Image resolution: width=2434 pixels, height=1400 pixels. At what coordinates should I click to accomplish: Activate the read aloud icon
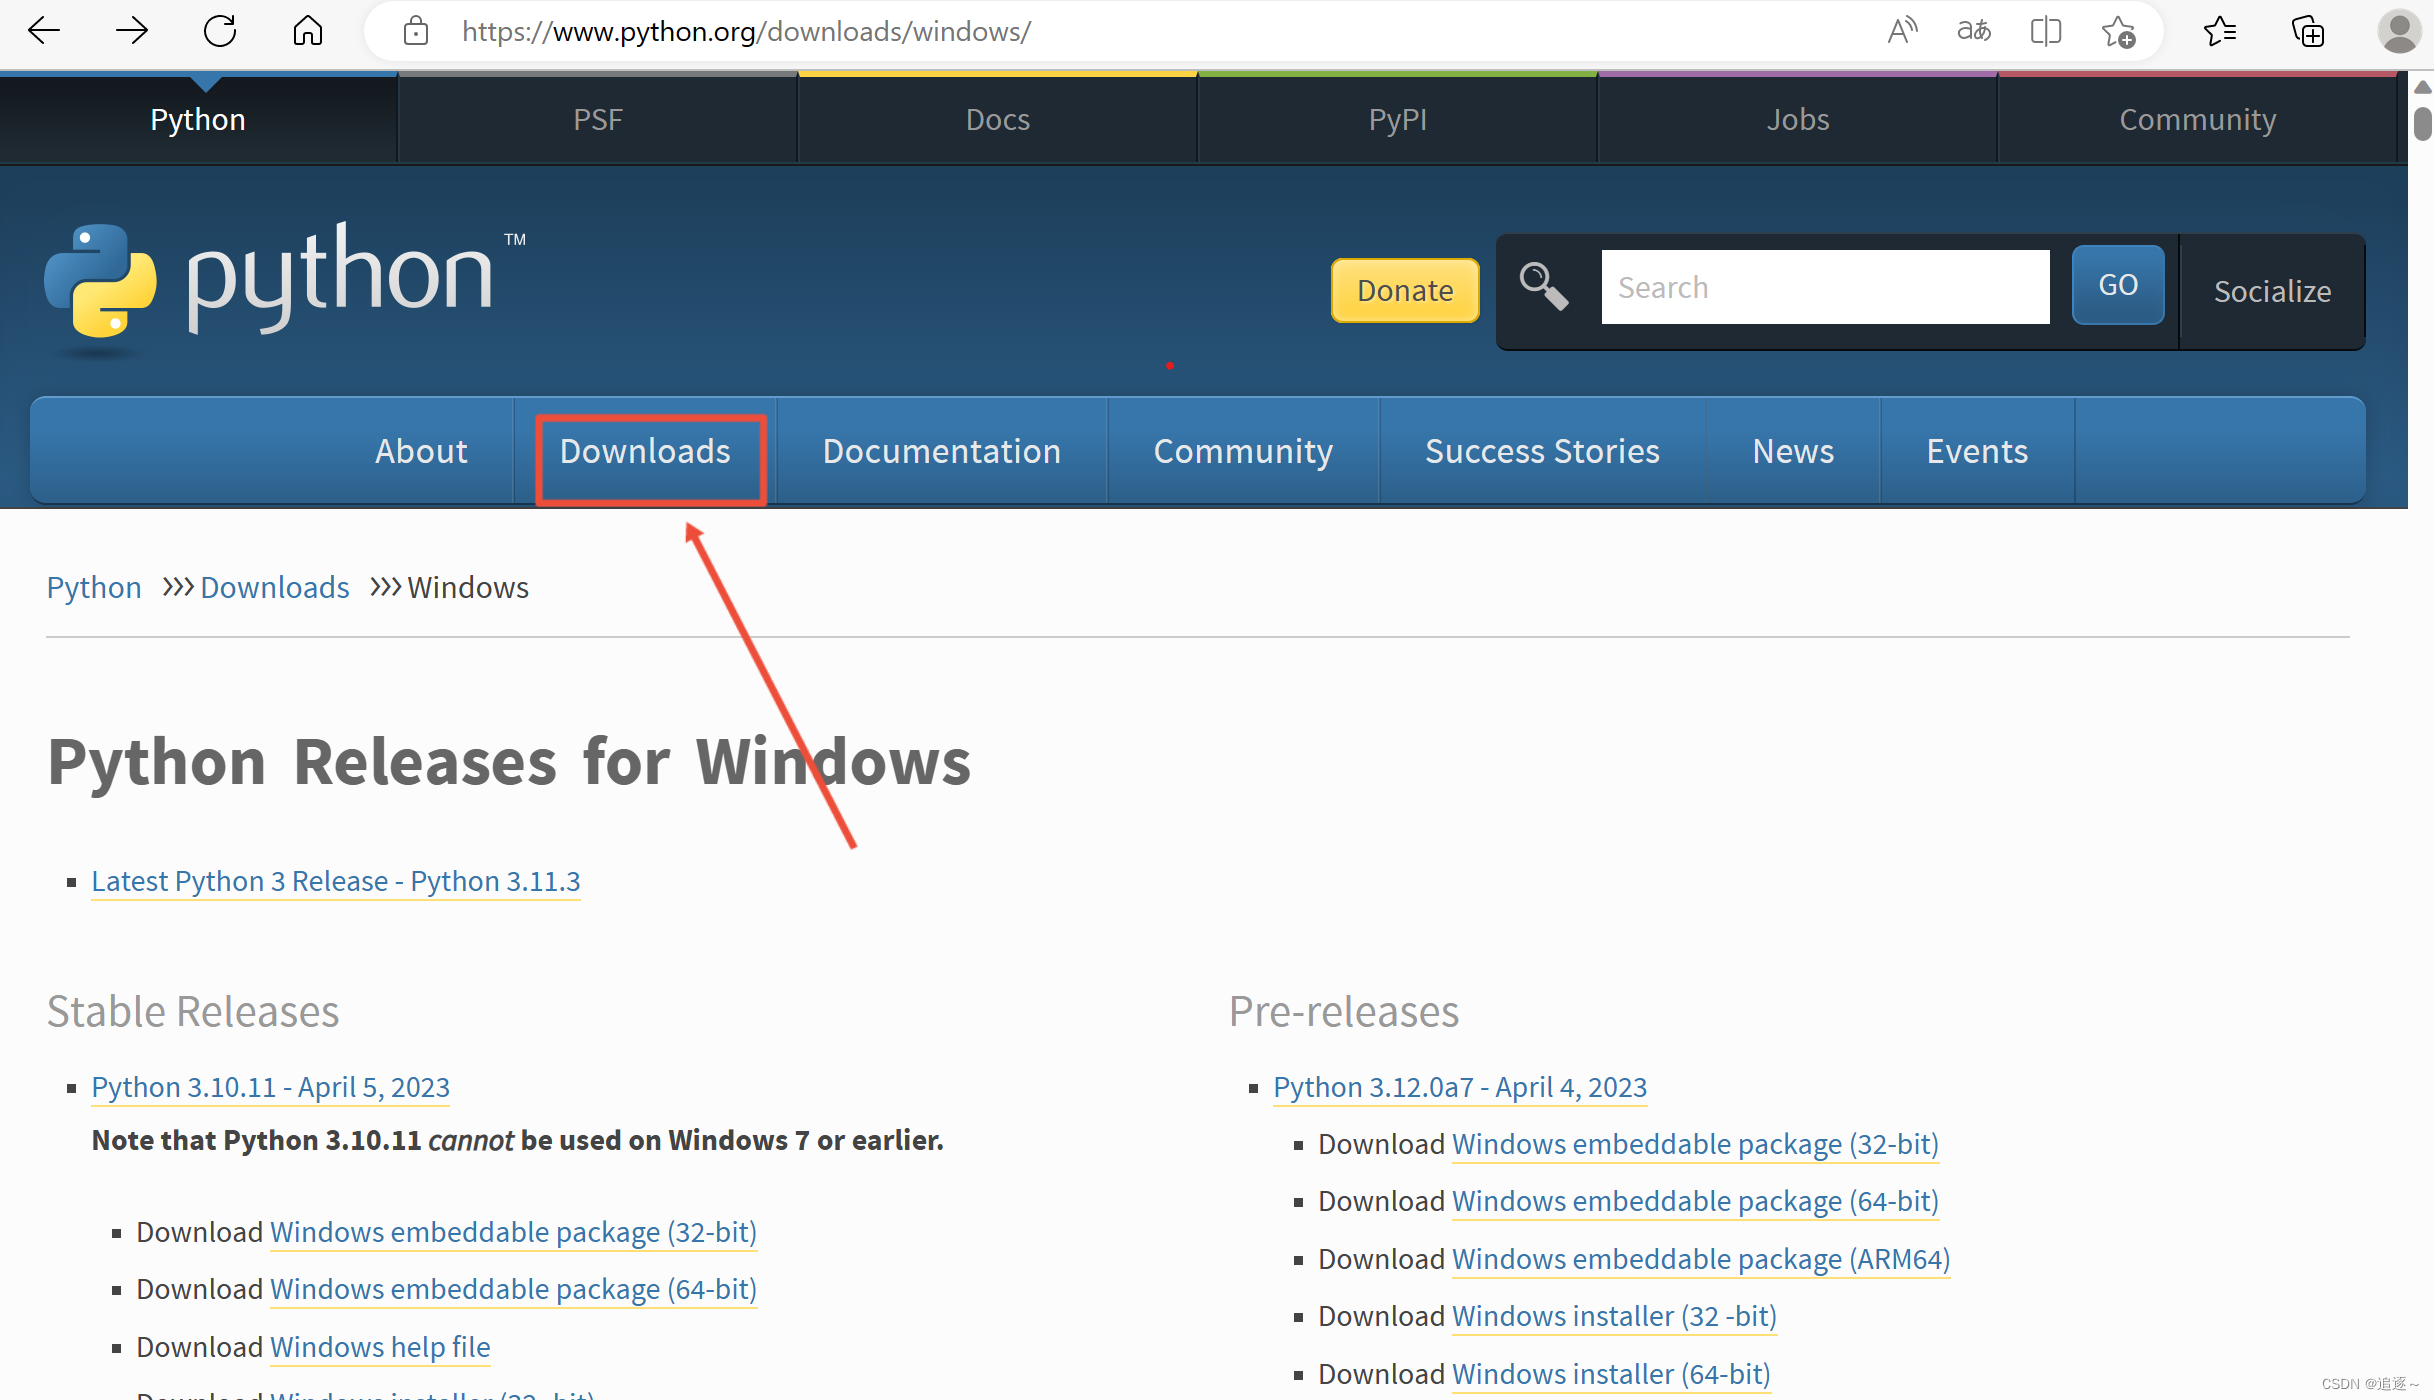click(1902, 31)
